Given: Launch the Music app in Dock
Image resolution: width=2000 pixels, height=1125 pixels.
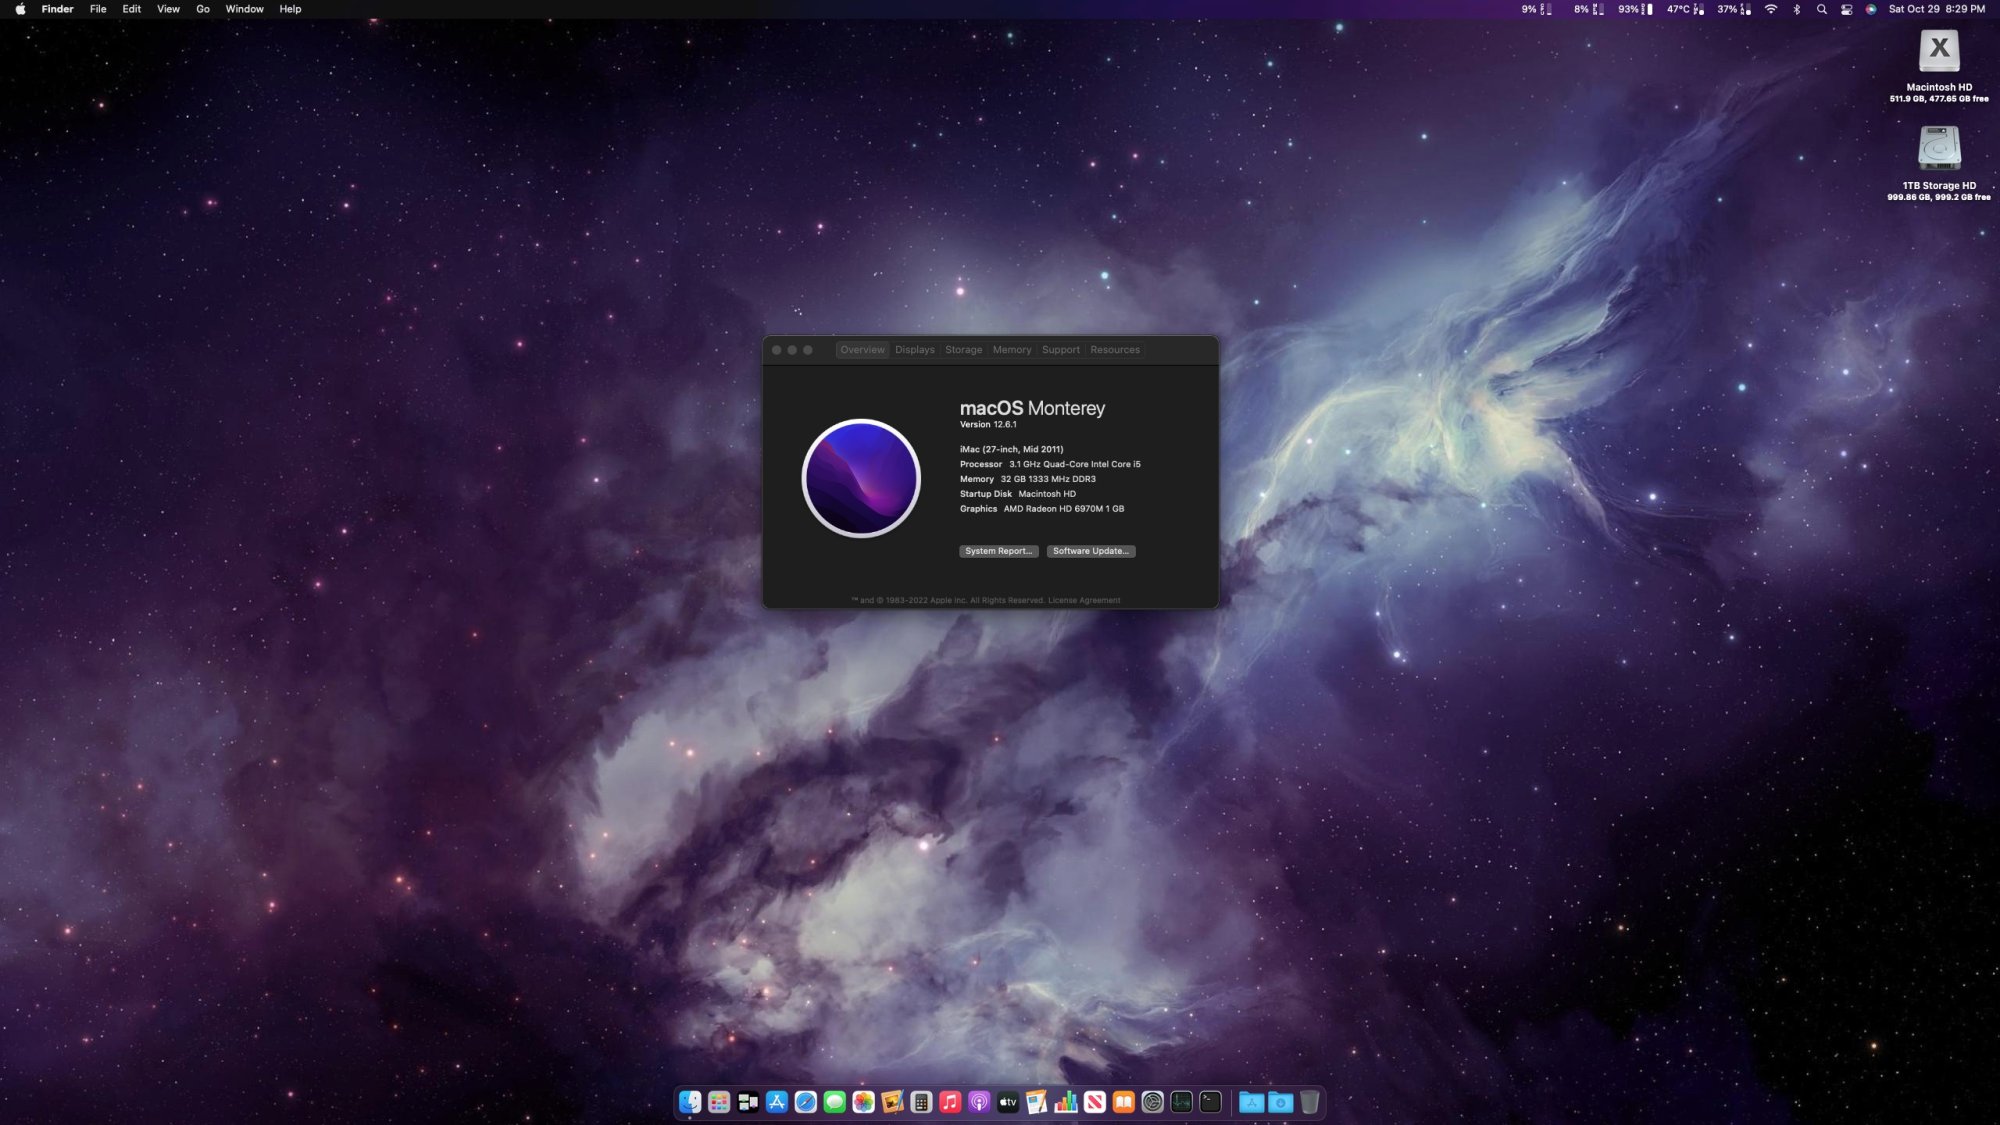Looking at the screenshot, I should click(950, 1102).
